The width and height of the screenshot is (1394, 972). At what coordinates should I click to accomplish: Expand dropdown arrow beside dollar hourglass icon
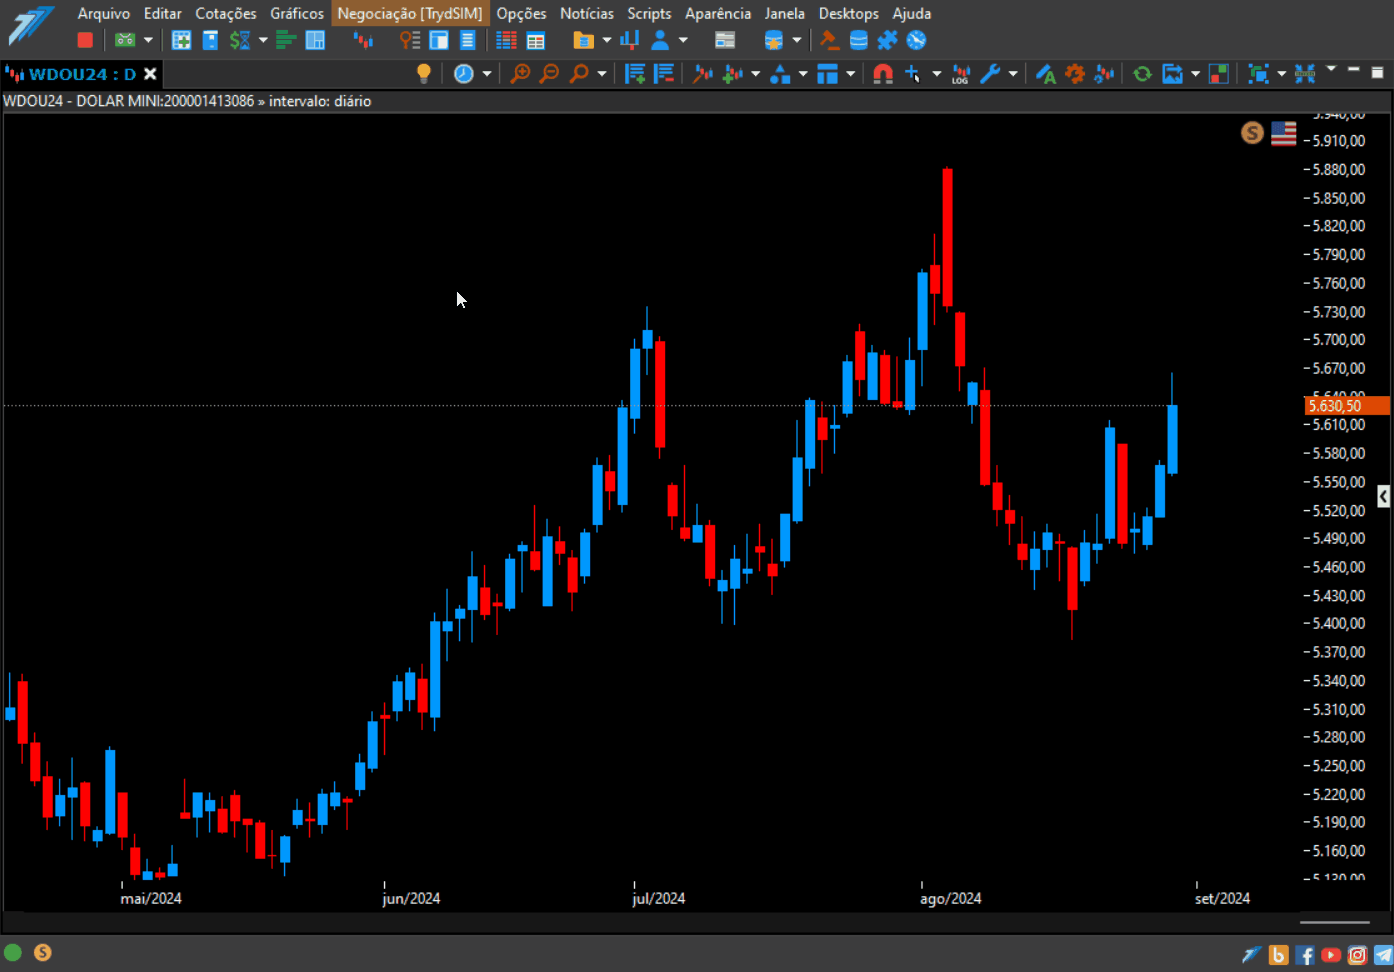coord(263,40)
